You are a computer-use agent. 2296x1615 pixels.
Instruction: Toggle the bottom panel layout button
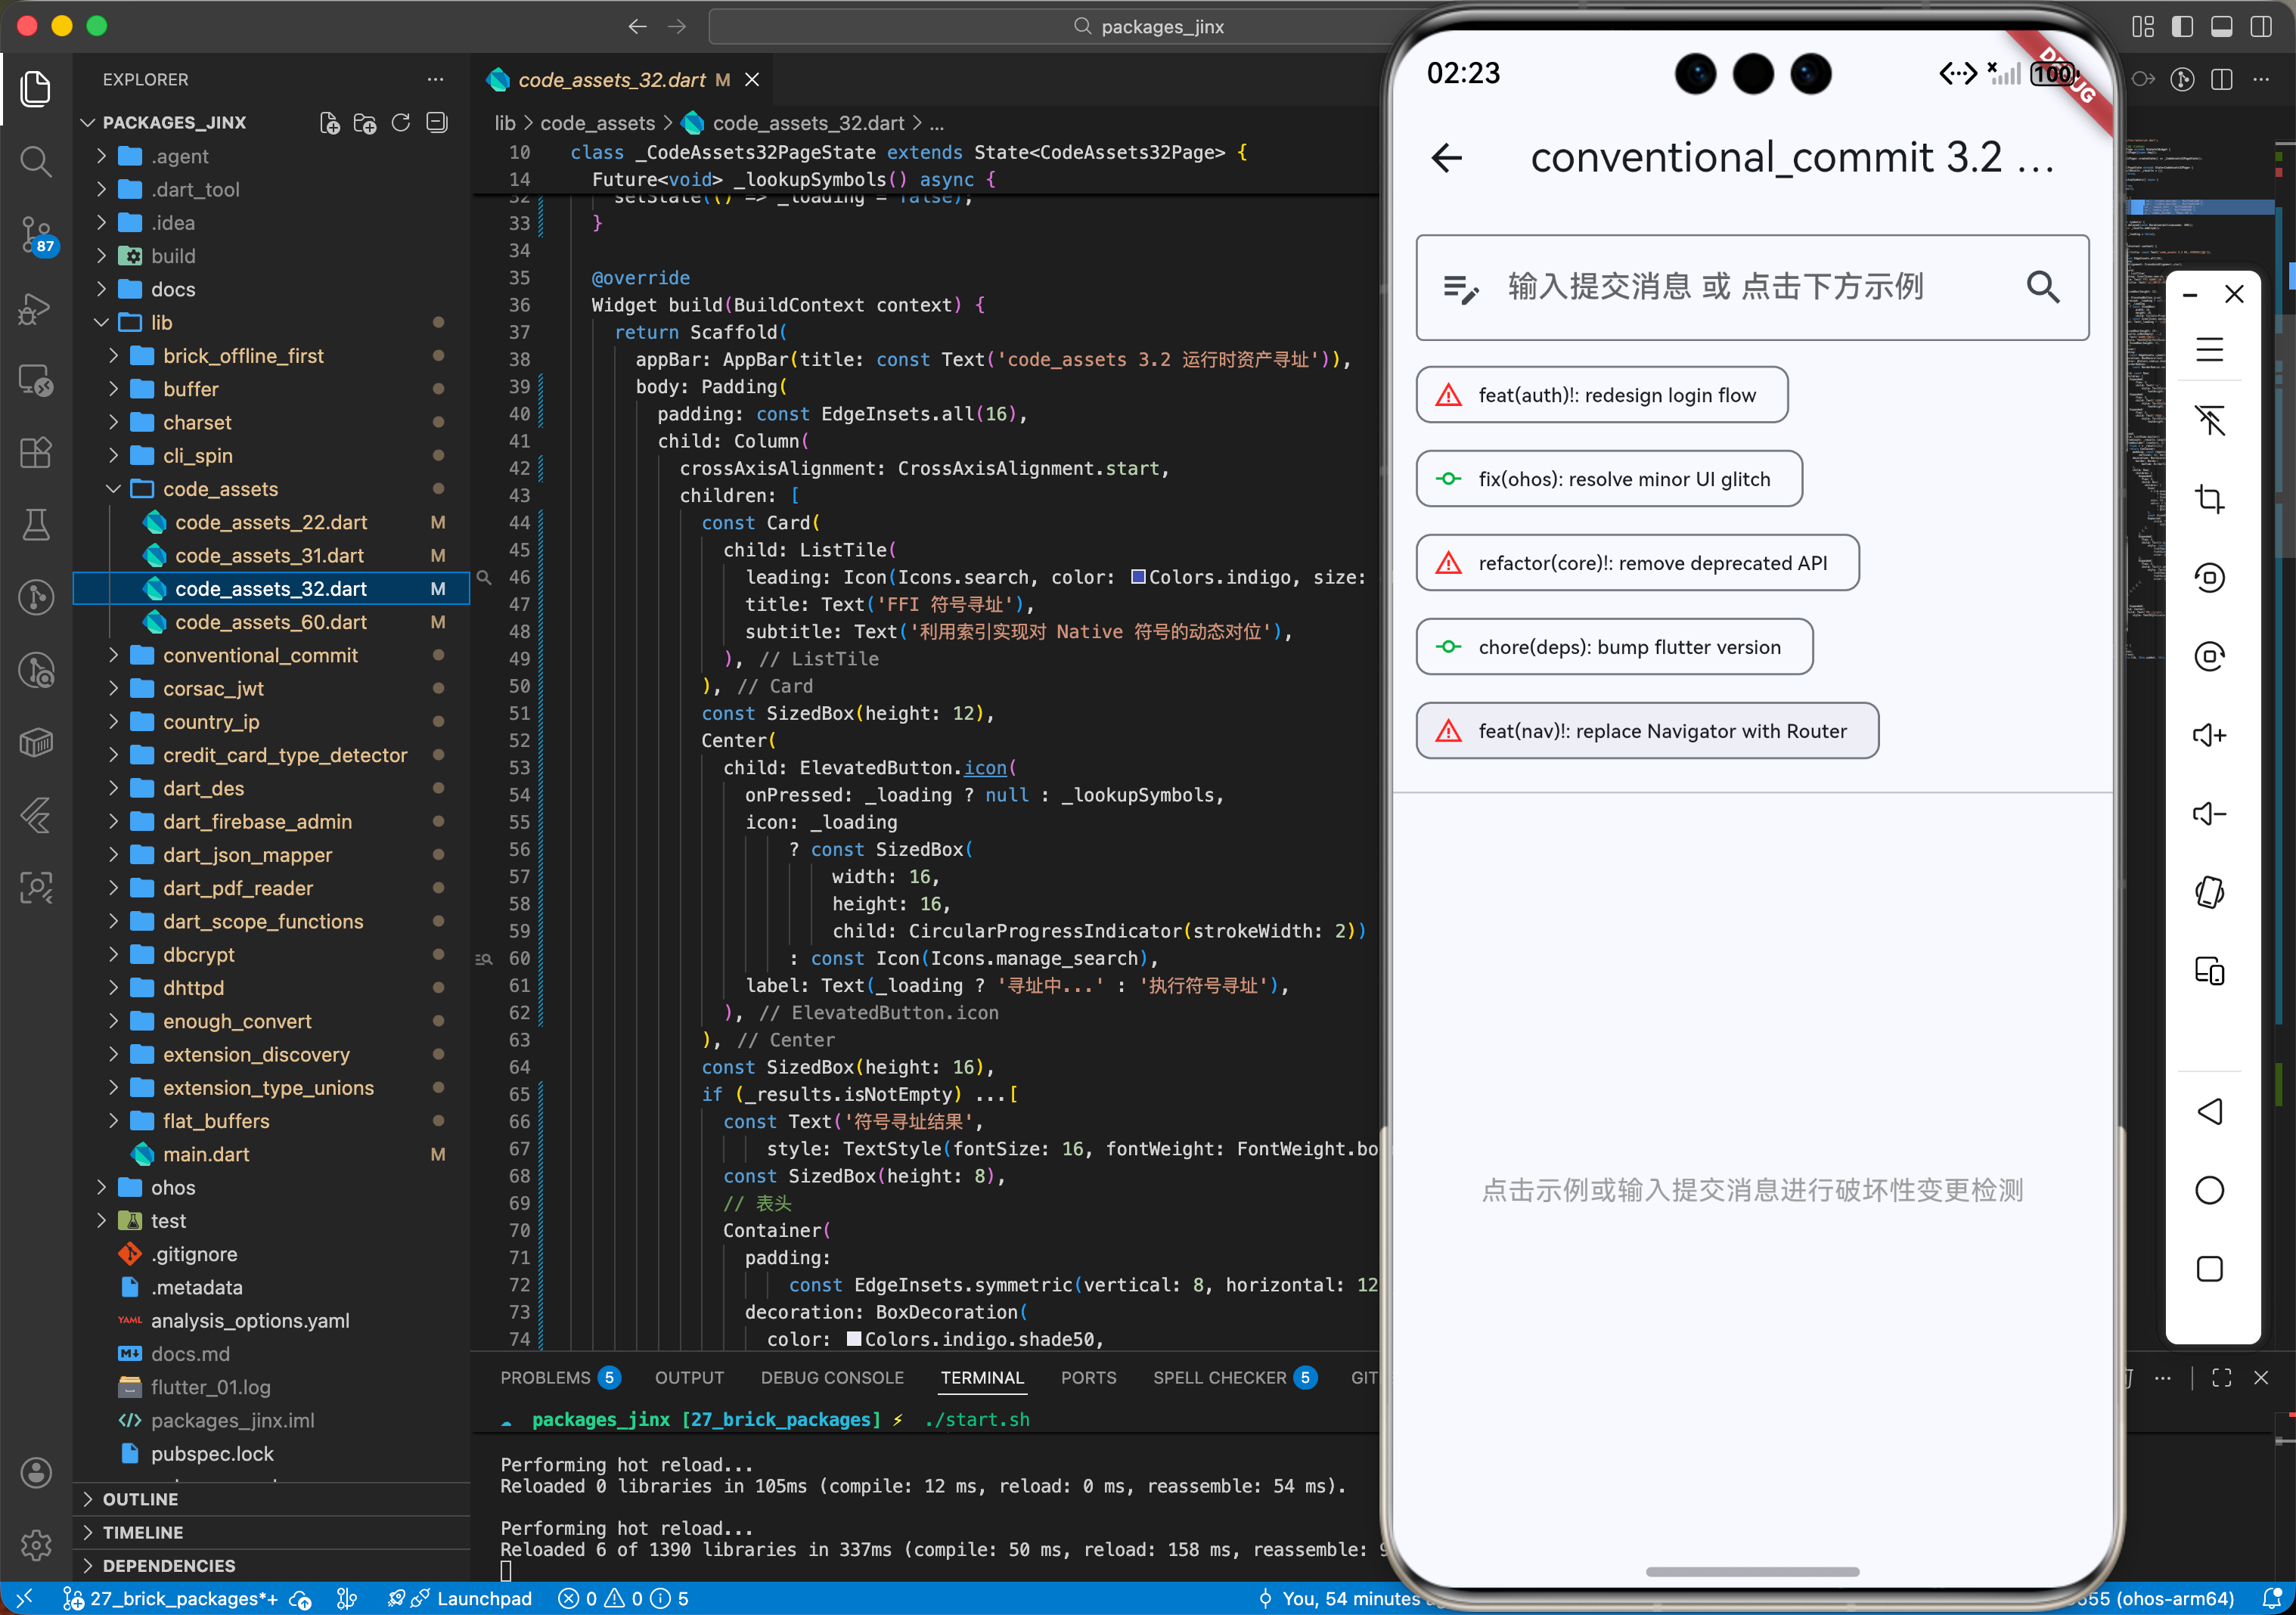(2221, 27)
